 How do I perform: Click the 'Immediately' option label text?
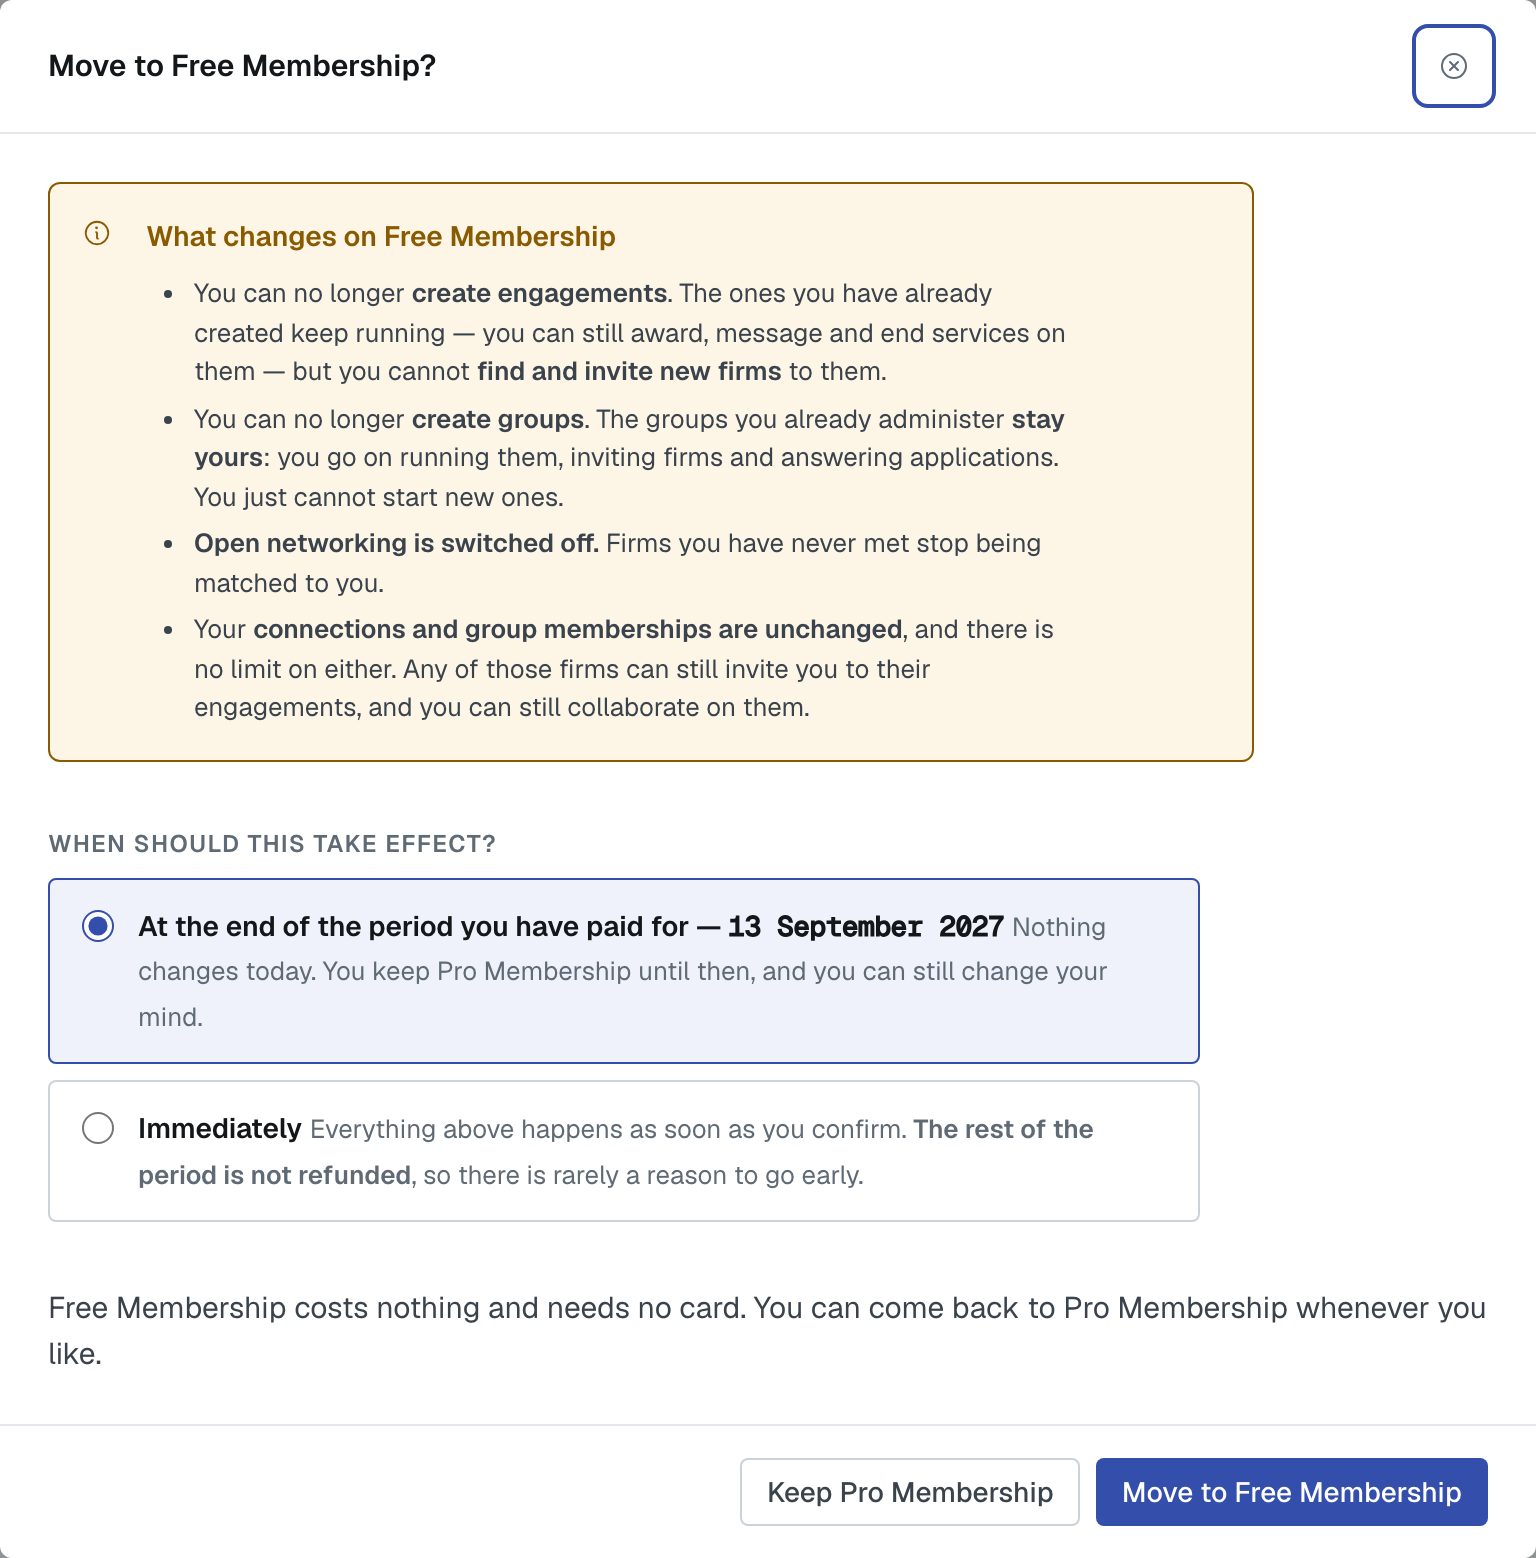(220, 1129)
